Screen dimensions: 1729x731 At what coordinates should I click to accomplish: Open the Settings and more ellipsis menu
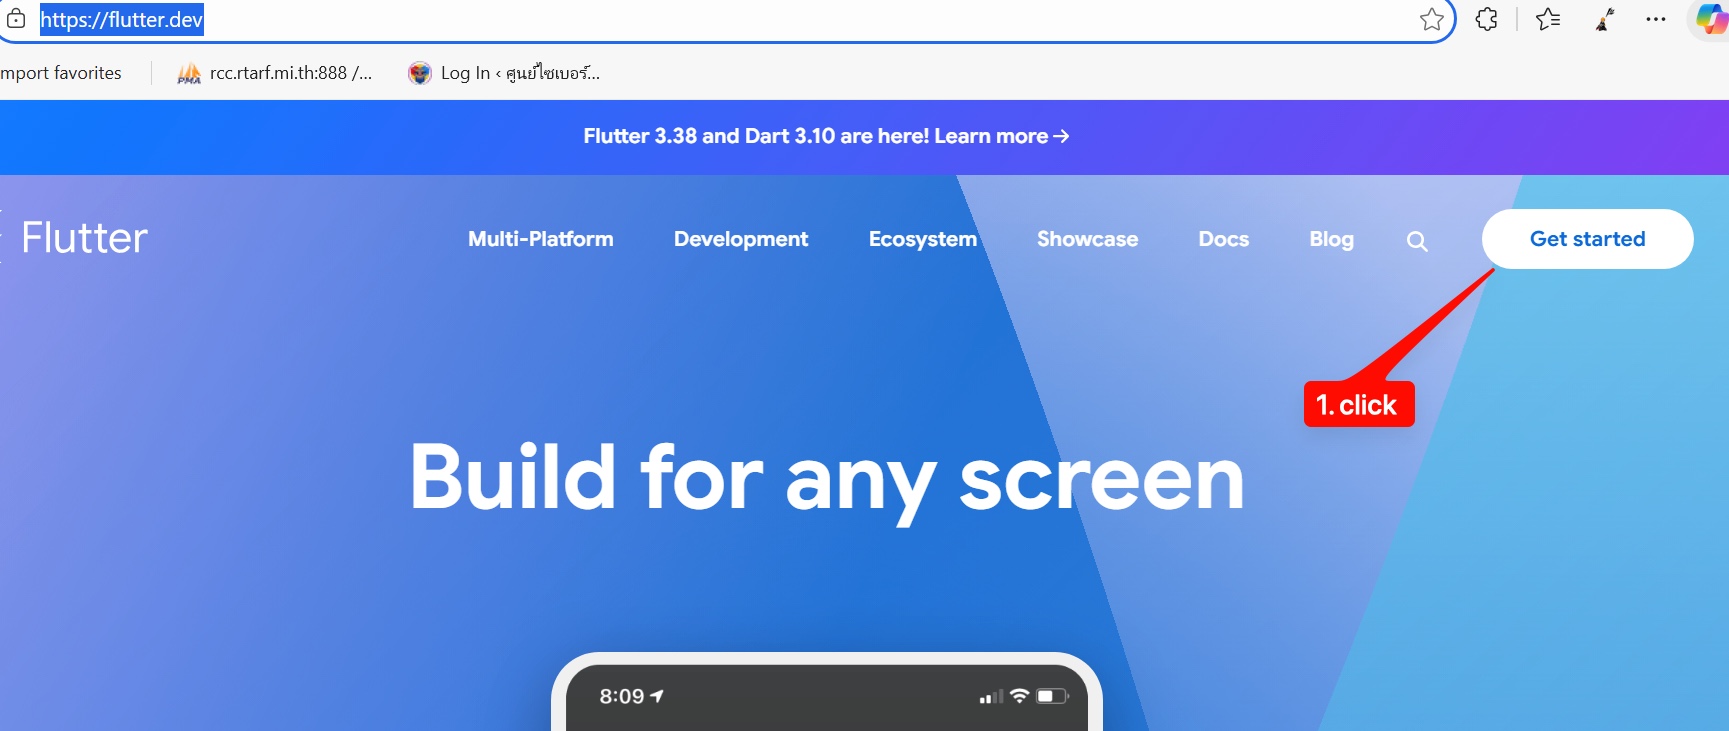click(x=1656, y=20)
